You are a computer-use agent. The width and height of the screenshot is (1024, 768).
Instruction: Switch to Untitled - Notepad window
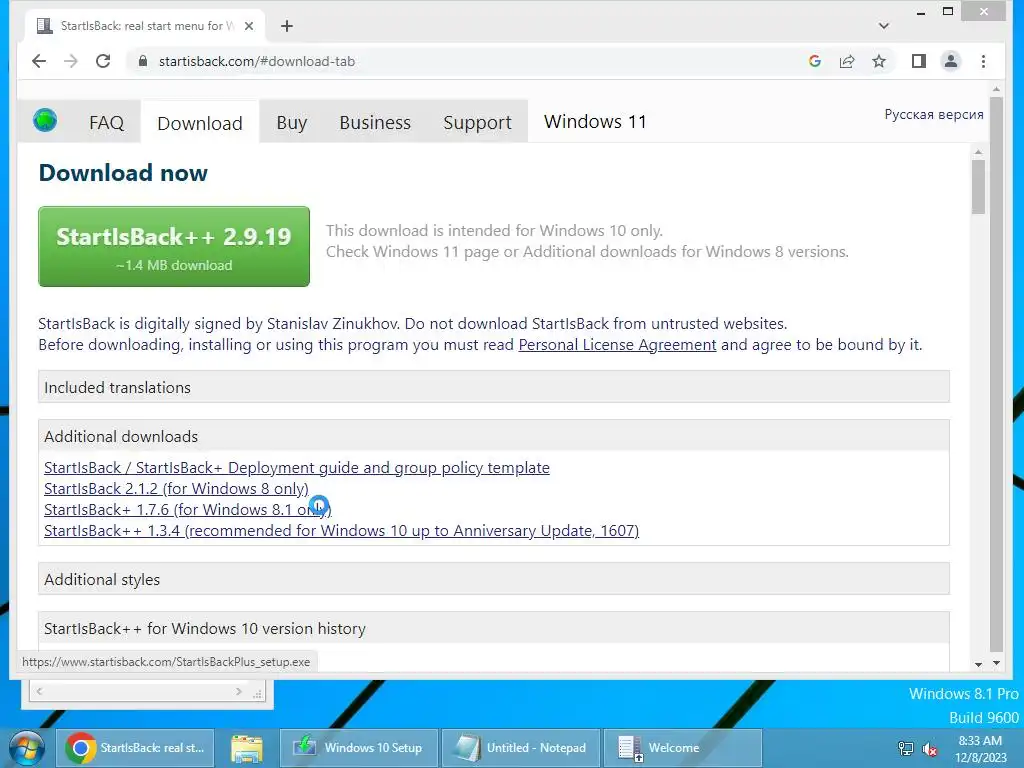[x=520, y=748]
